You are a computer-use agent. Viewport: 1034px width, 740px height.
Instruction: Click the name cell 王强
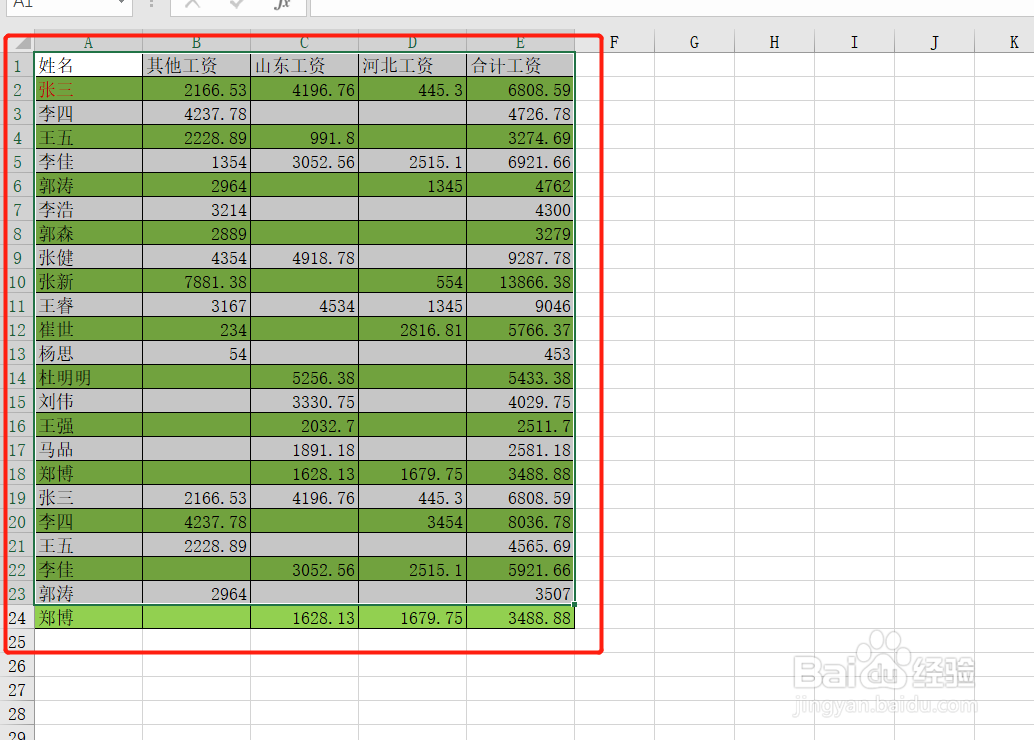pos(88,425)
